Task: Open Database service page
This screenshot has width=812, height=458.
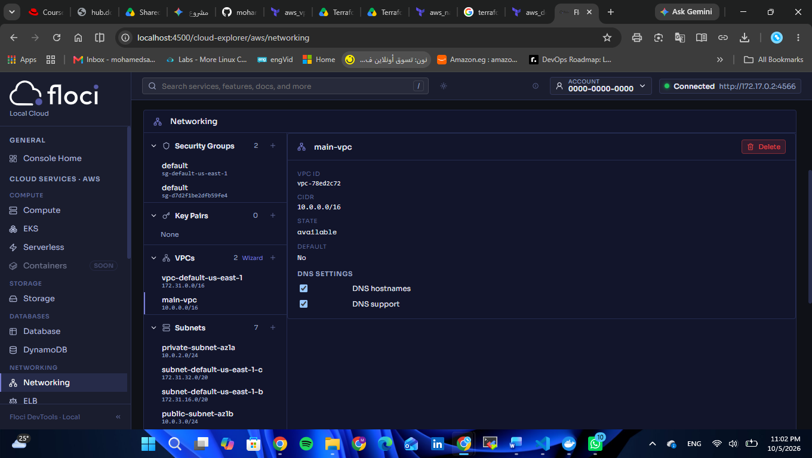Action: [41, 331]
